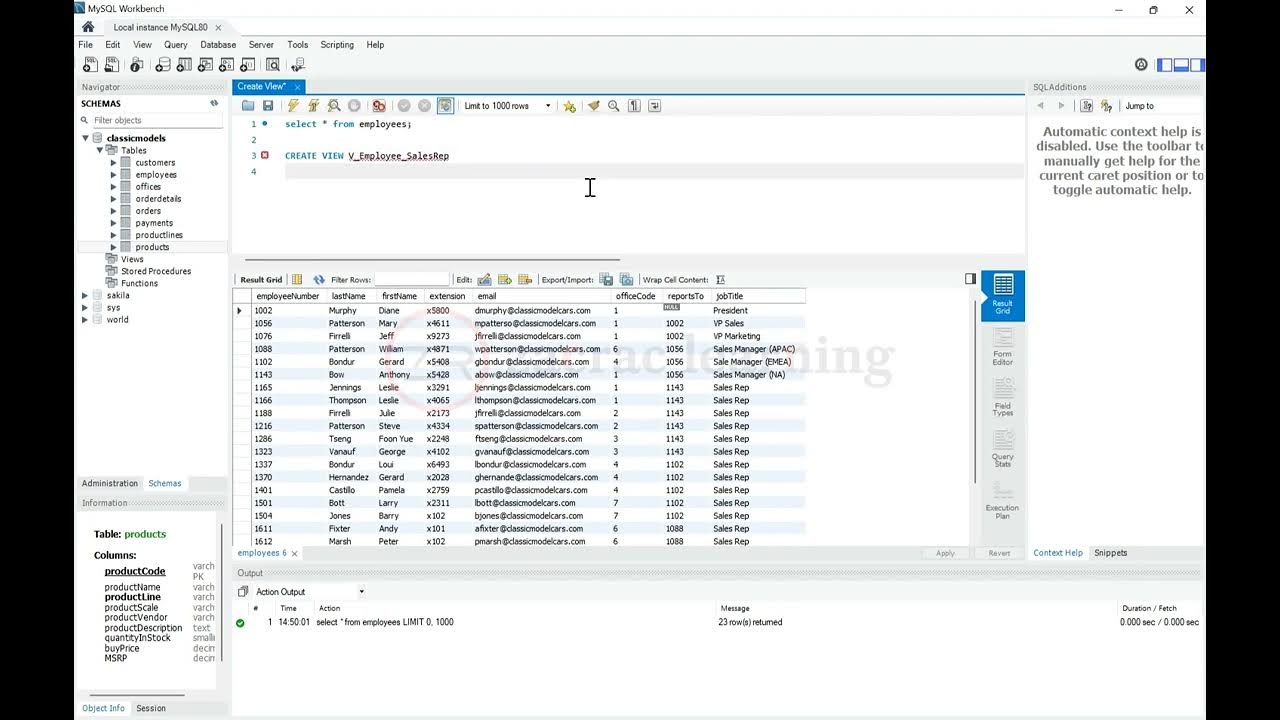Open the Server menu

[x=261, y=45]
